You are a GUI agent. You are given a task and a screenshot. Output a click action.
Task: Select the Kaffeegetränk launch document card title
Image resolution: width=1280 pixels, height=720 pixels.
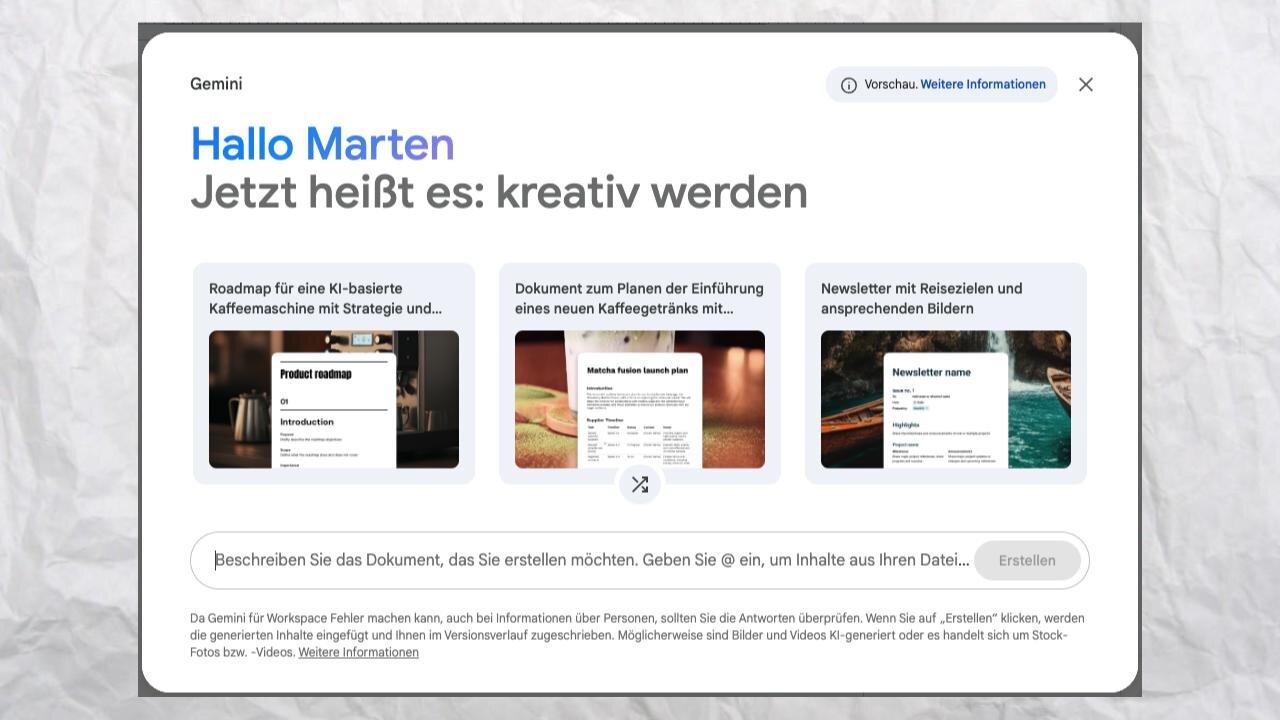[x=639, y=298]
